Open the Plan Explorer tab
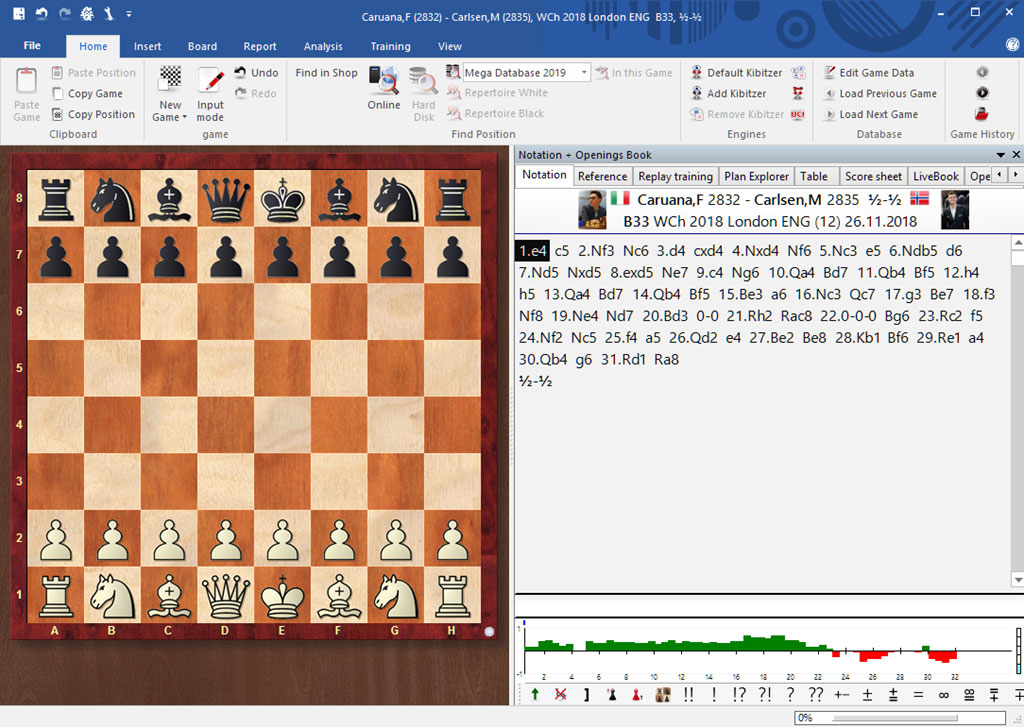 pyautogui.click(x=757, y=176)
